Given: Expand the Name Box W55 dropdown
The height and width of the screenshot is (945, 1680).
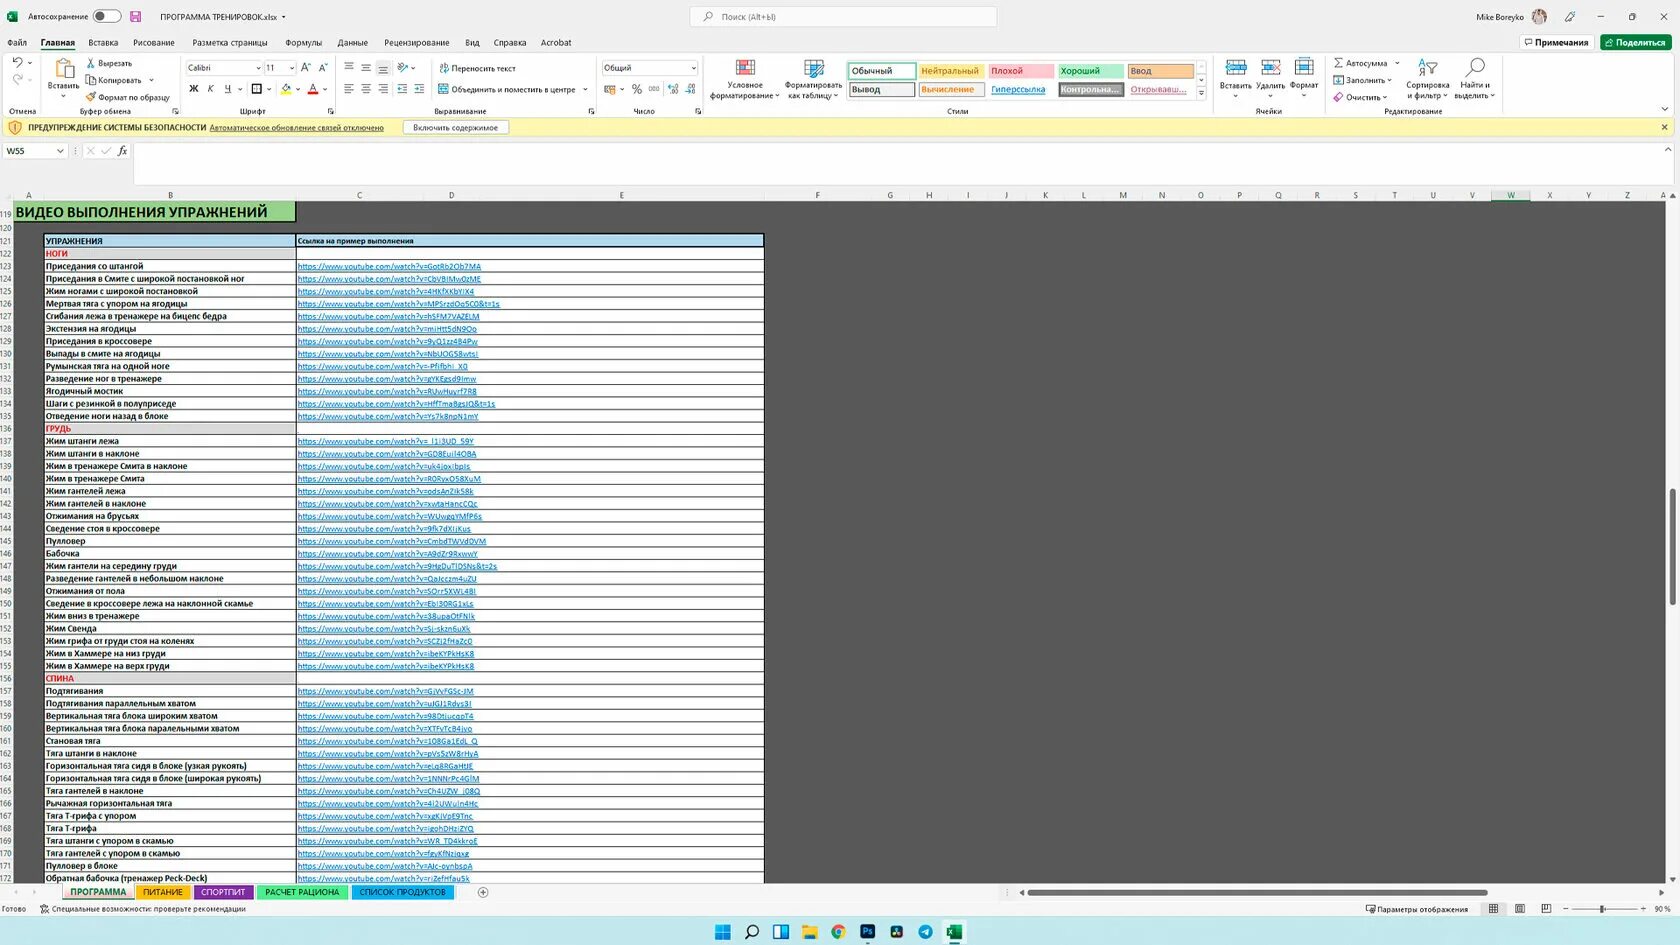Looking at the screenshot, I should (x=60, y=151).
